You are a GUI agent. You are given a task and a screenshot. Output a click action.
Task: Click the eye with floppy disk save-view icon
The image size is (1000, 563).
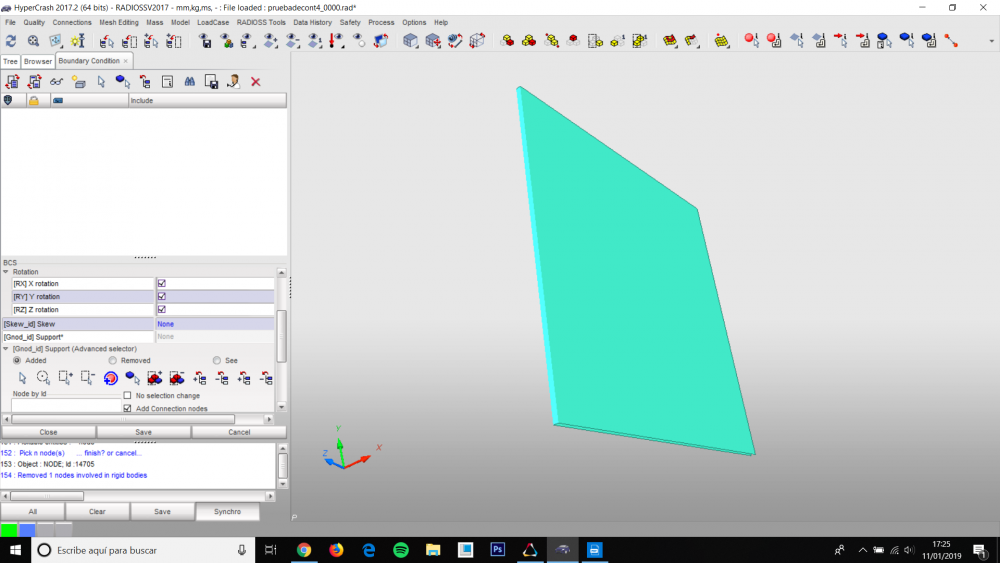205,41
